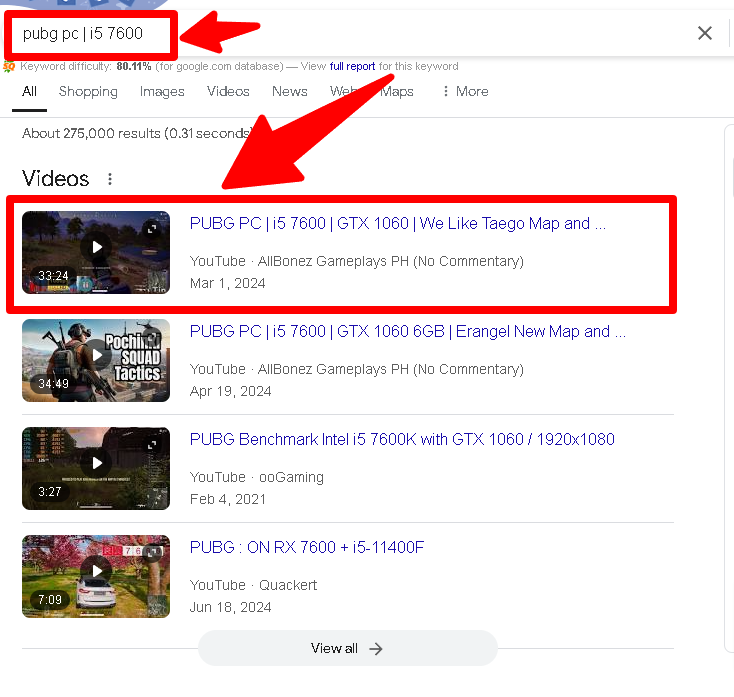This screenshot has width=734, height=697.
Task: Switch to the Shopping tab
Action: click(x=88, y=91)
